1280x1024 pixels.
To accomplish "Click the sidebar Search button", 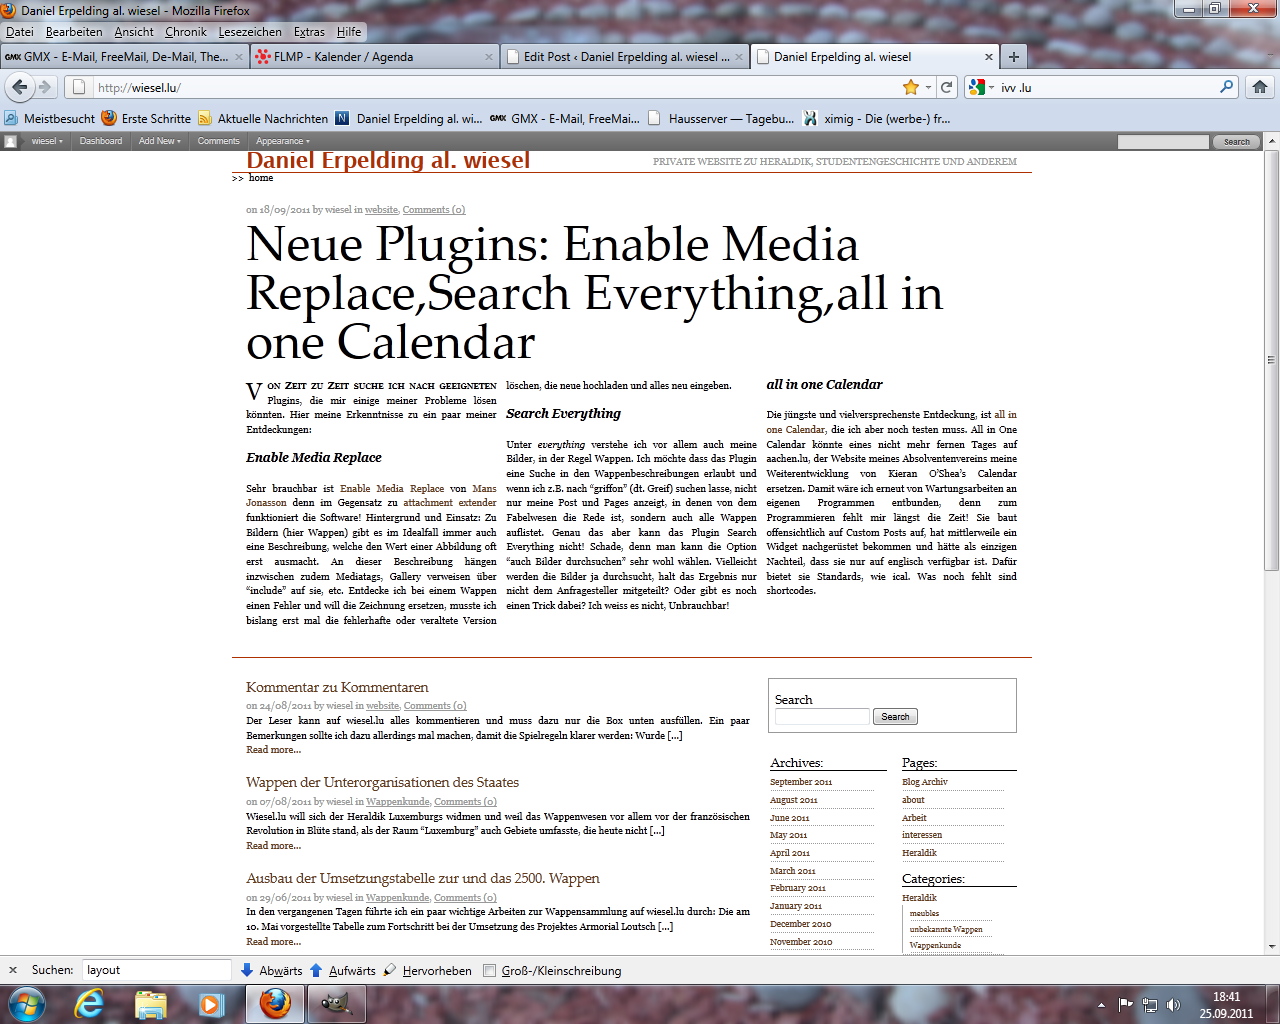I will [x=895, y=717].
